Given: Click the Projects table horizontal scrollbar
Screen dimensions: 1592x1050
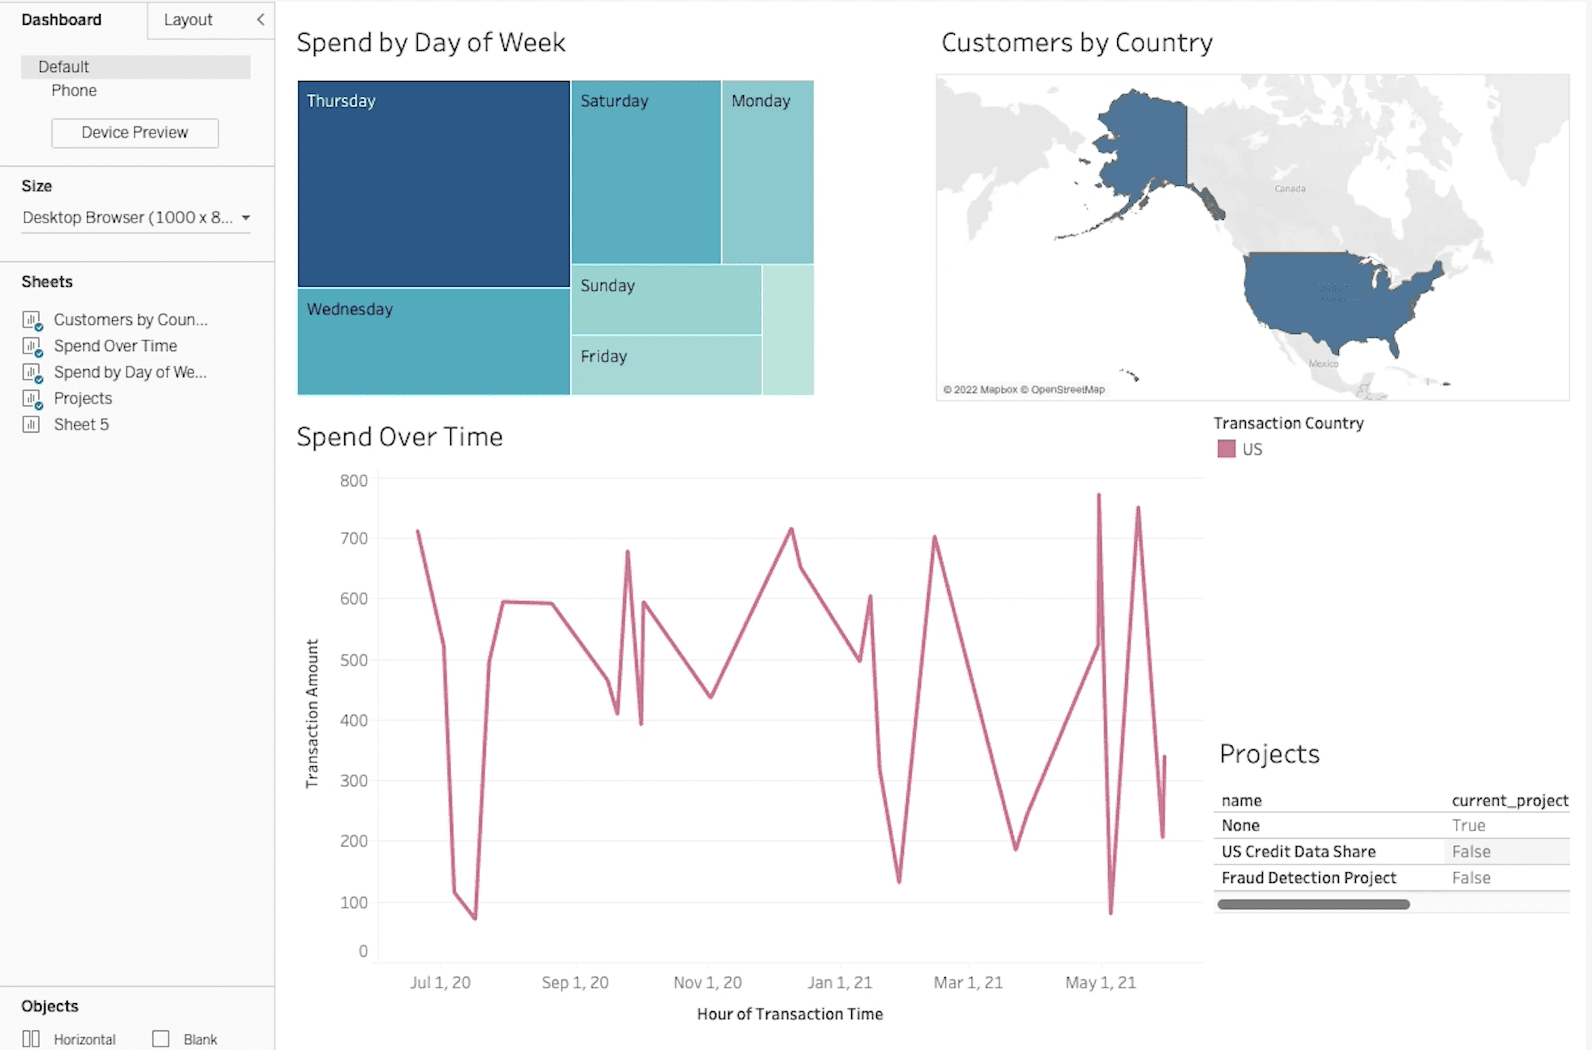Looking at the screenshot, I should click(x=1313, y=904).
